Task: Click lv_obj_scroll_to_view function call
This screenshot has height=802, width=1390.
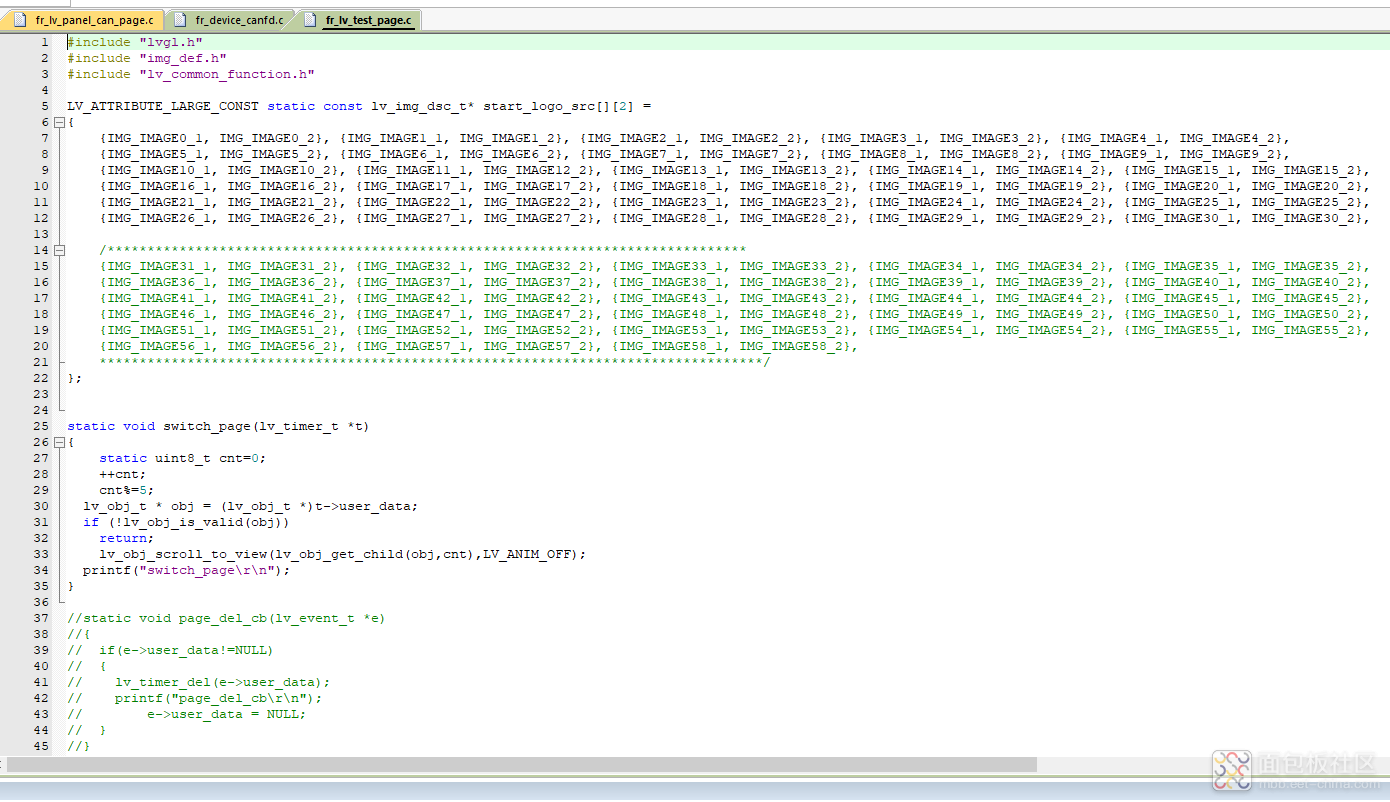Action: tap(183, 554)
